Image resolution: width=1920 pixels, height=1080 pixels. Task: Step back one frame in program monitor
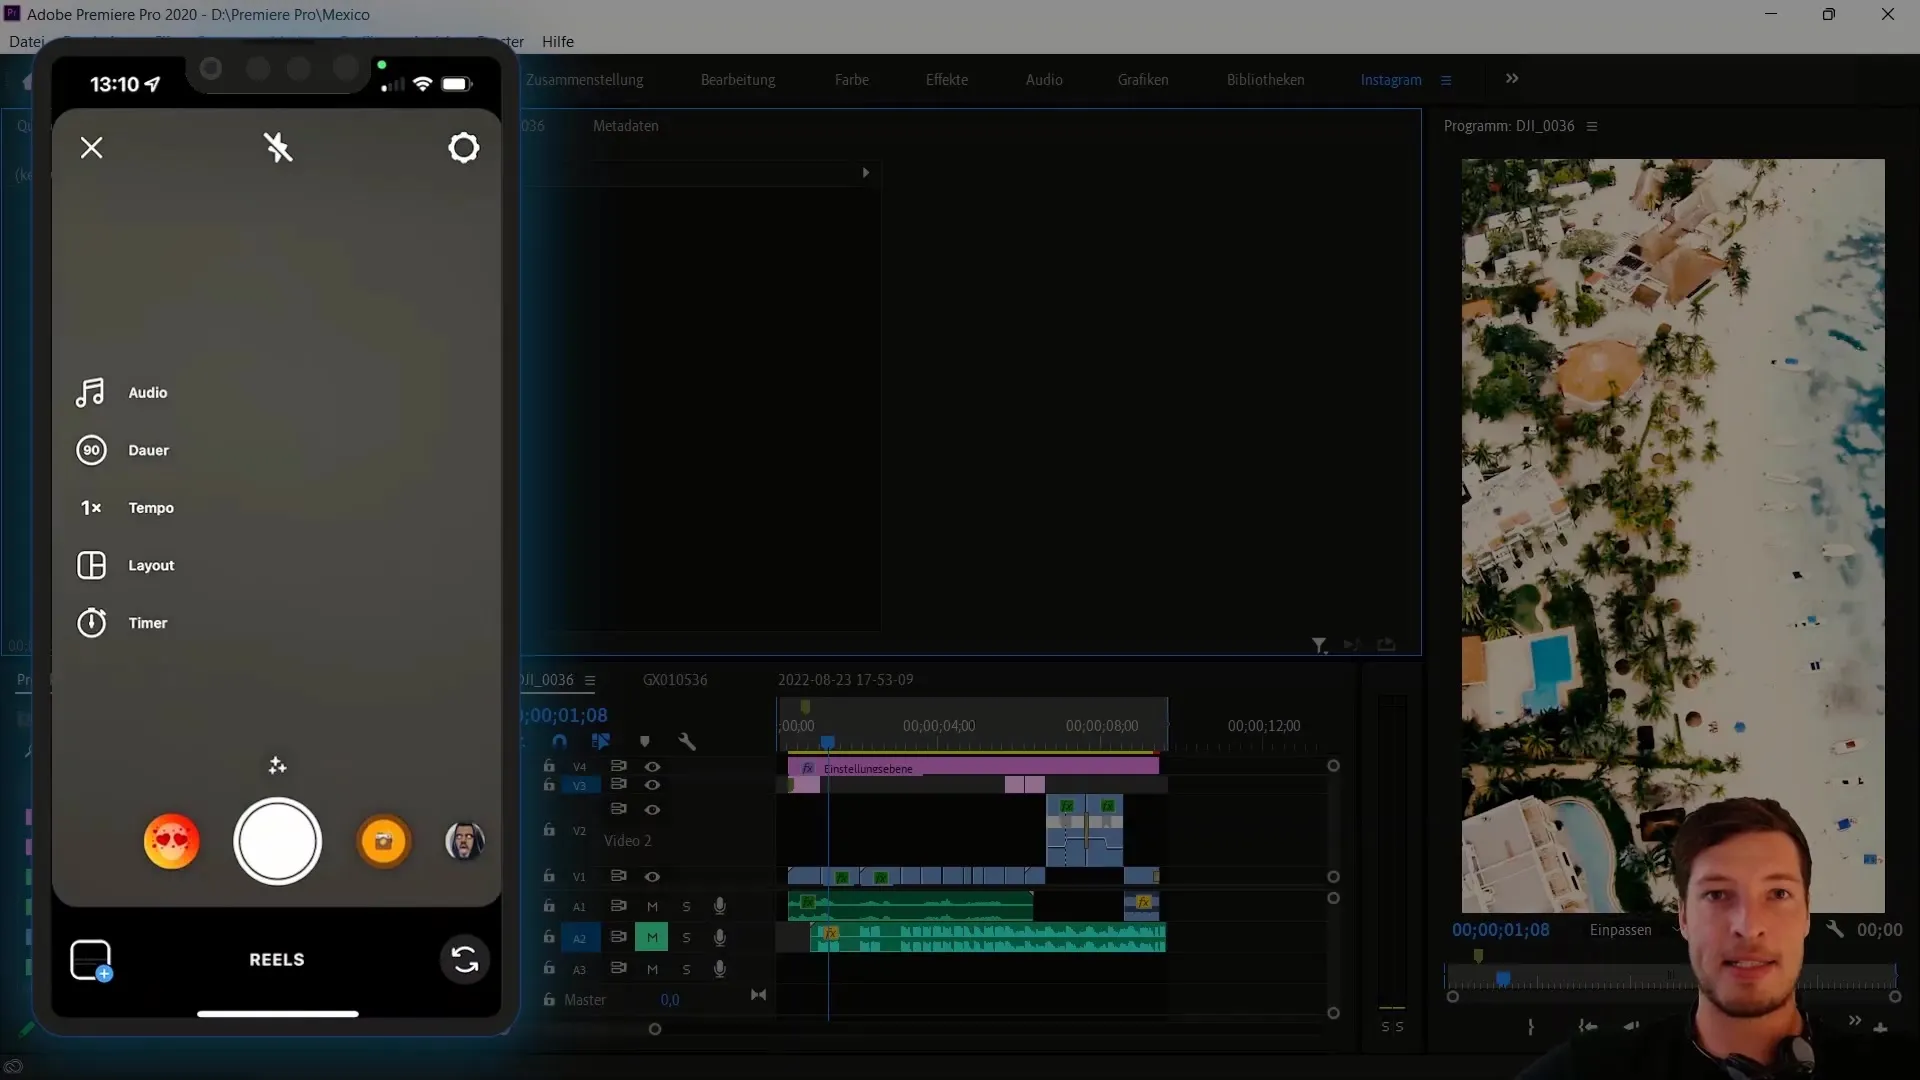coord(1632,1026)
